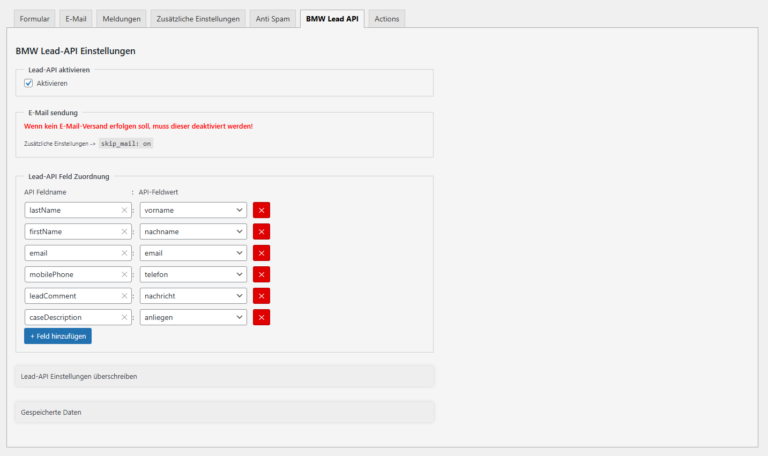Click the + Feld hinzufügen button
The height and width of the screenshot is (456, 768).
coord(58,336)
